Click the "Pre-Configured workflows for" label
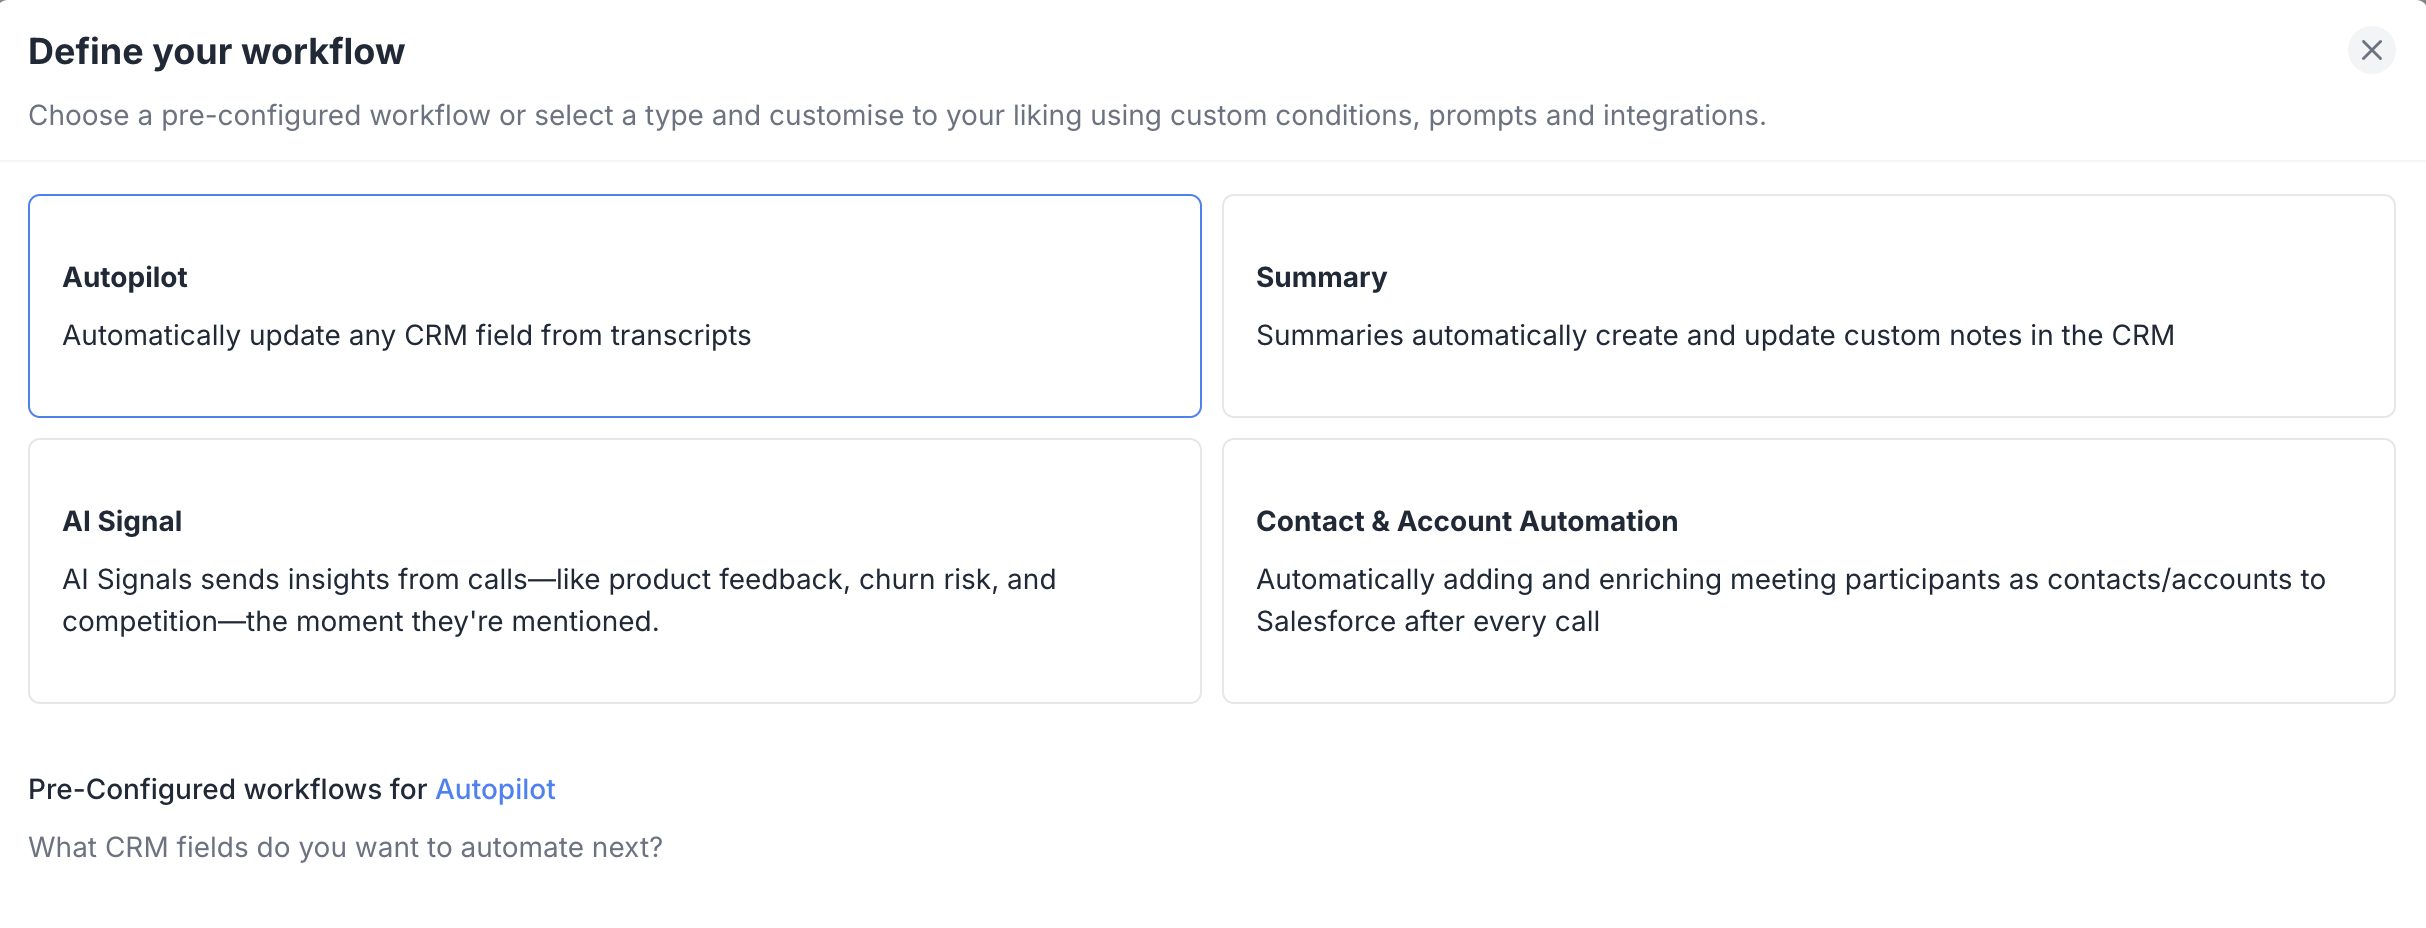The image size is (2426, 928). tap(227, 789)
